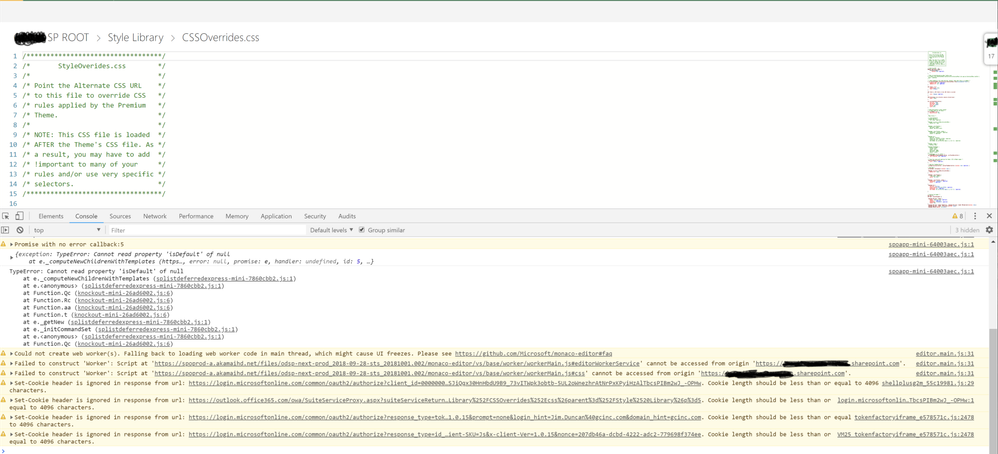
Task: Click the console prompt input line
Action: point(496,450)
